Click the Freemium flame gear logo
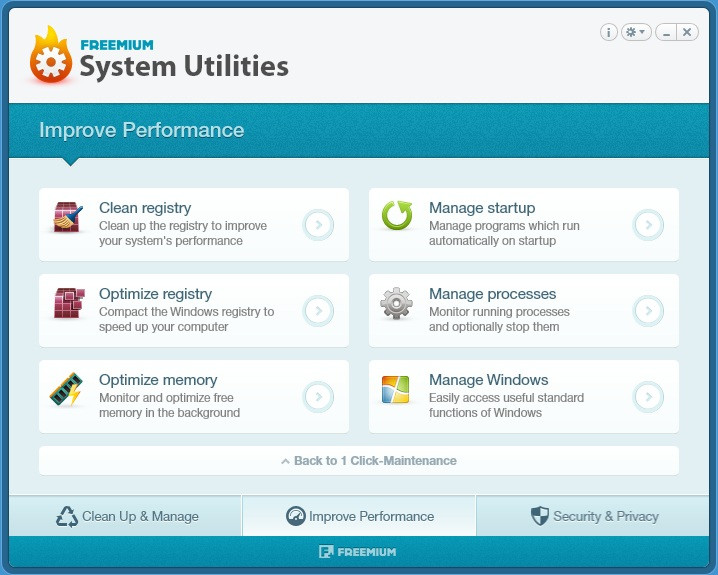This screenshot has width=718, height=575. pos(51,55)
